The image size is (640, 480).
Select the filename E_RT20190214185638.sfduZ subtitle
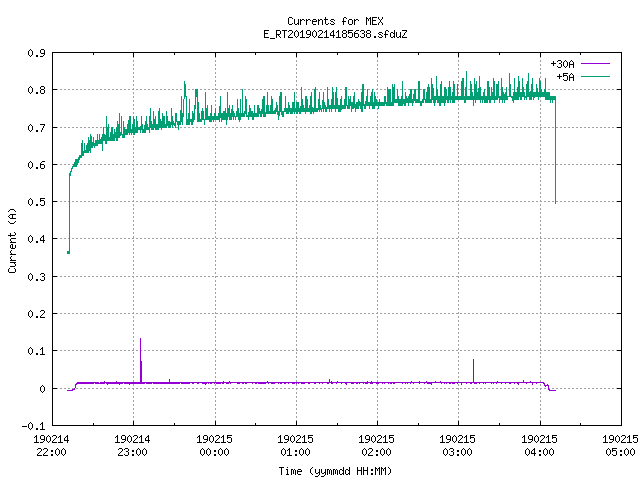tap(335, 34)
